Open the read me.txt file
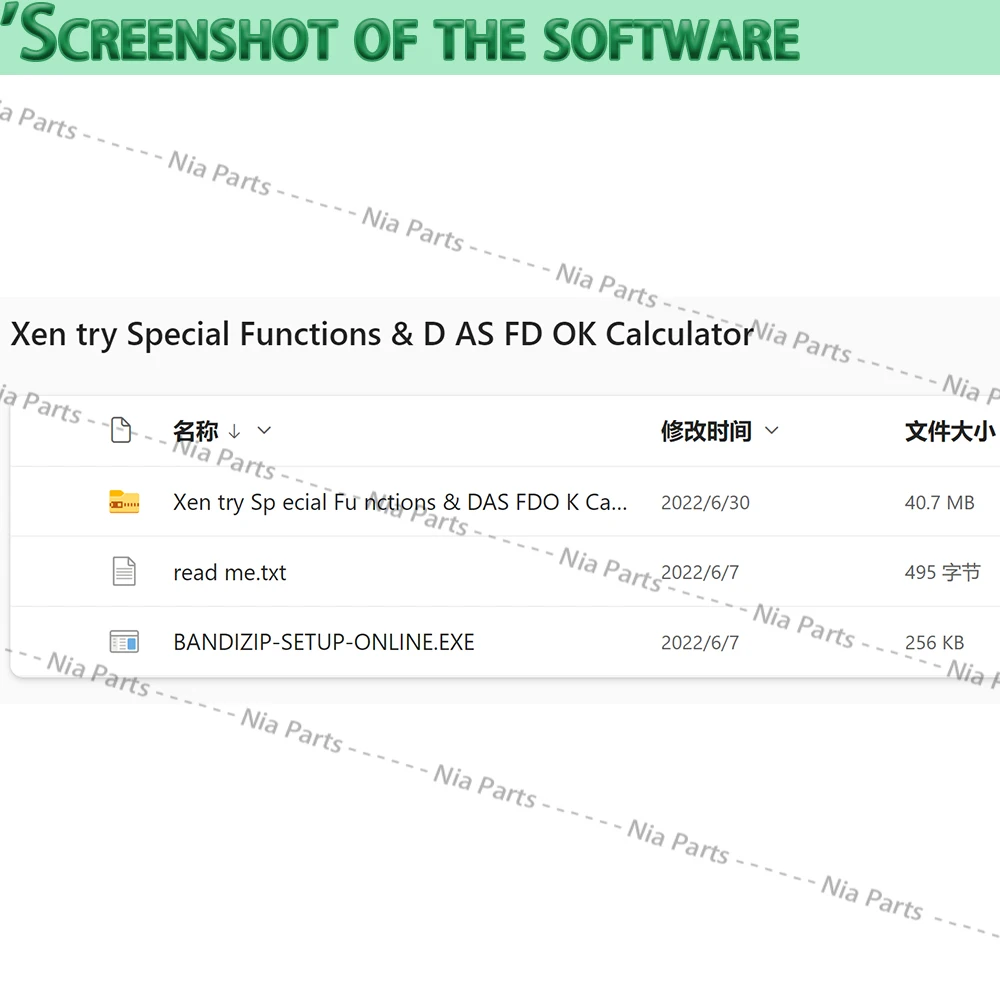1000x1000 pixels. [230, 572]
